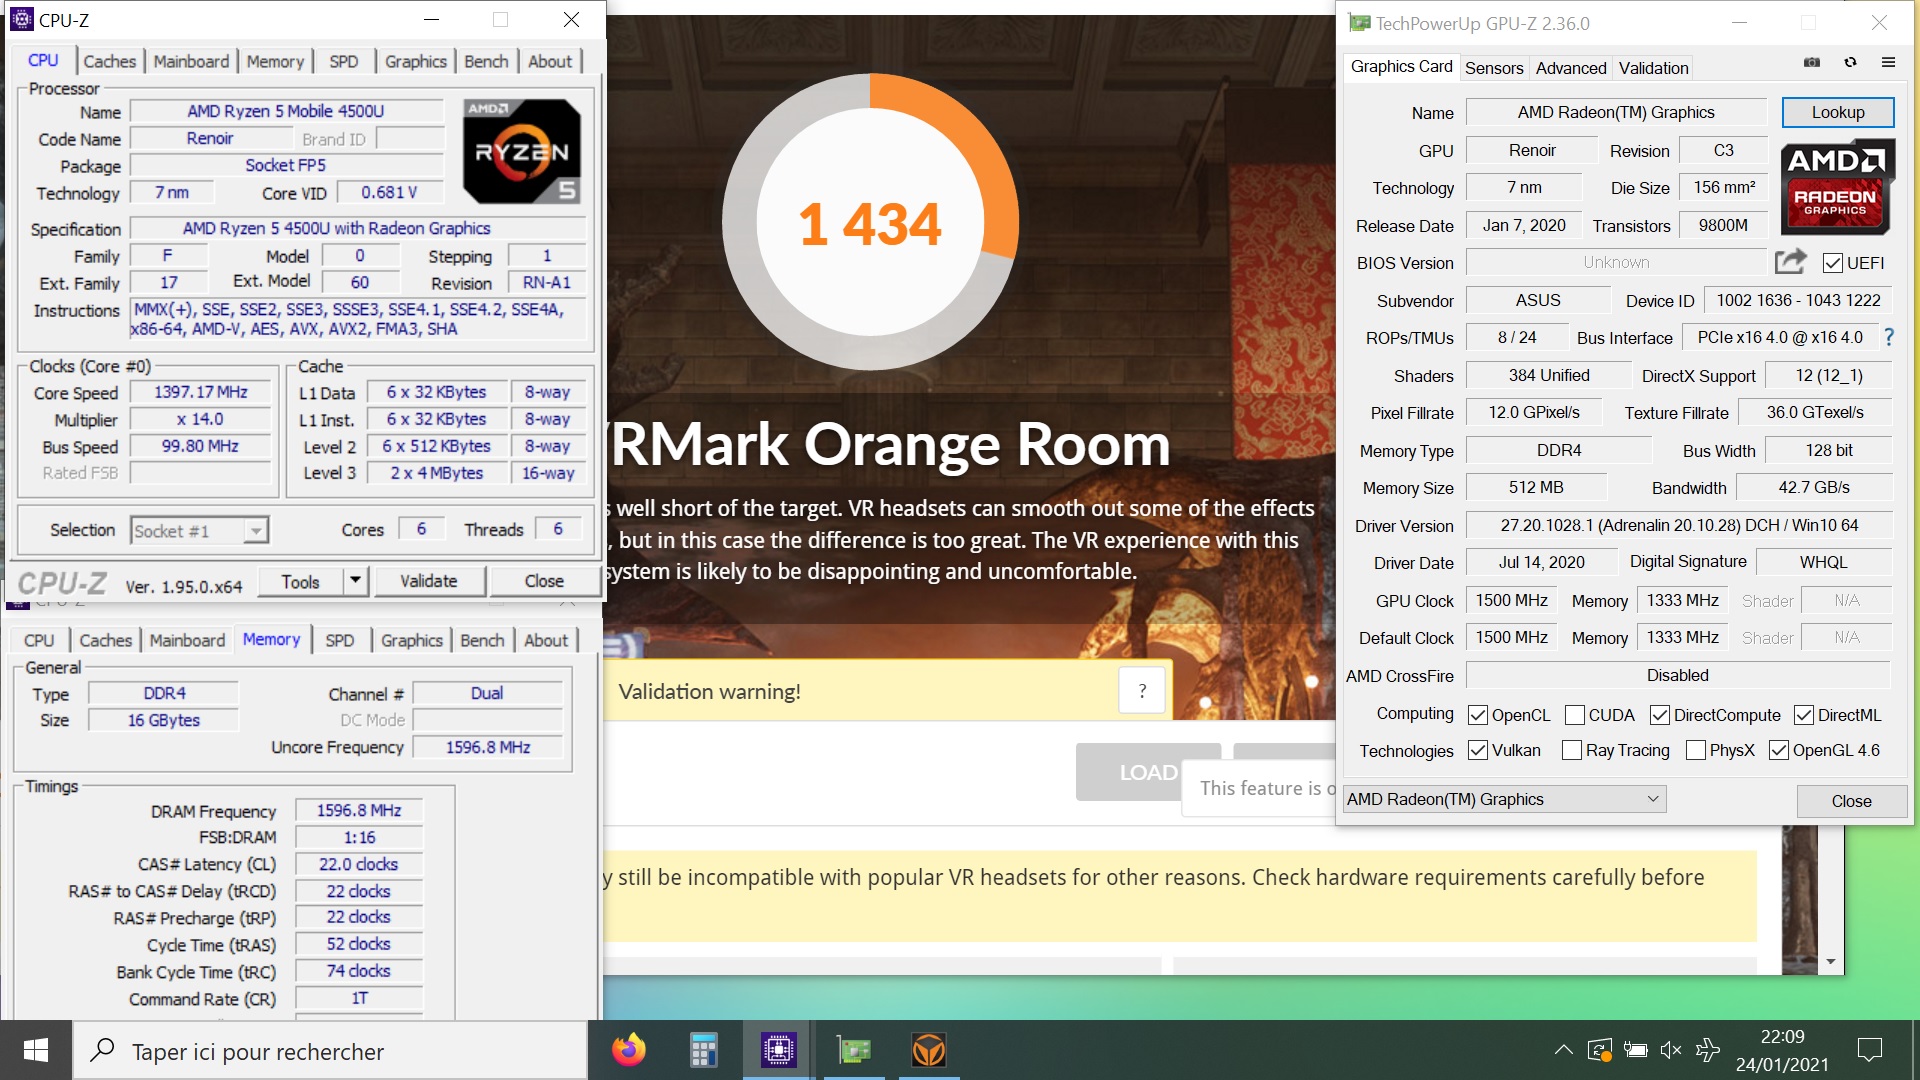Switch to the Caches tab in upper CPU-Z
This screenshot has width=1920, height=1080.
point(109,61)
